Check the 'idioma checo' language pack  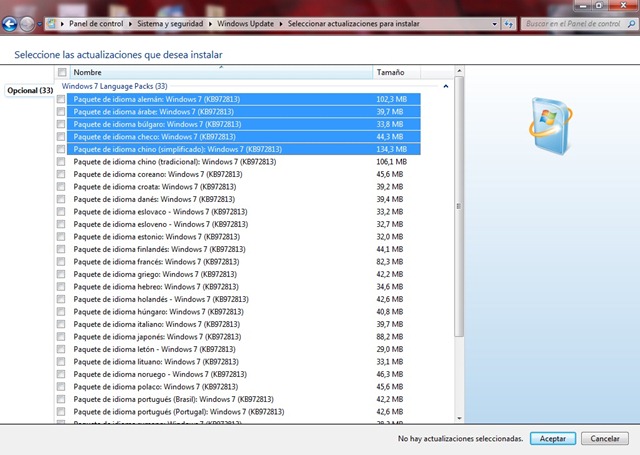[x=61, y=136]
